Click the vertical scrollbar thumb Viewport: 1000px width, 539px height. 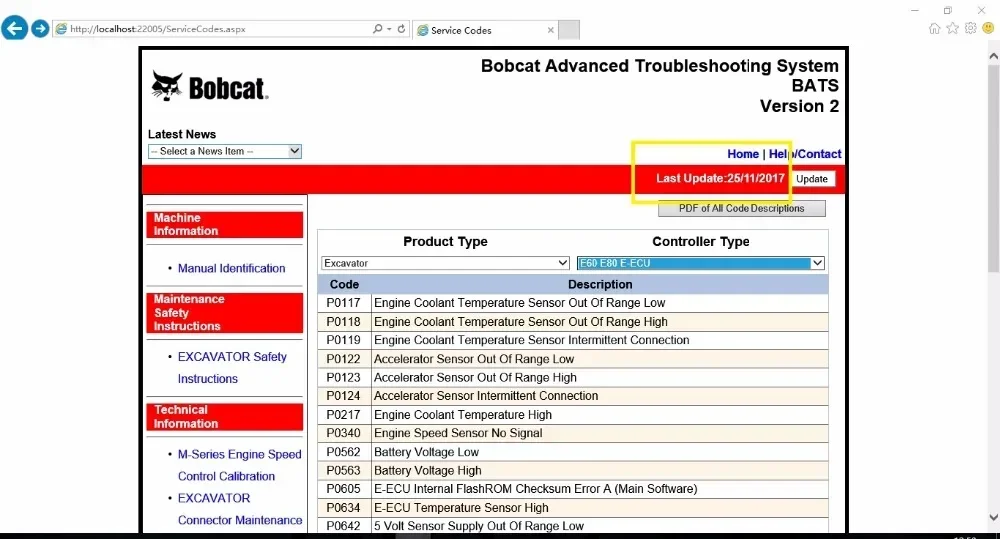point(993,168)
